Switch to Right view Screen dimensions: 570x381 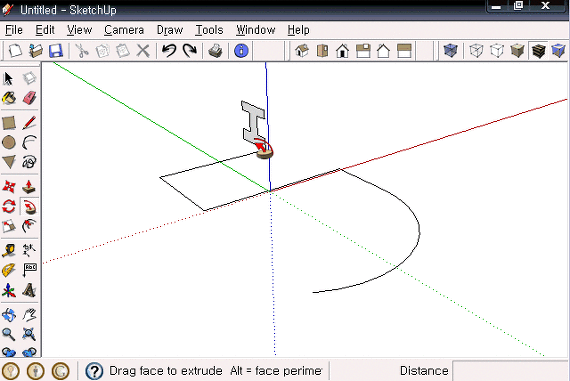tap(363, 51)
